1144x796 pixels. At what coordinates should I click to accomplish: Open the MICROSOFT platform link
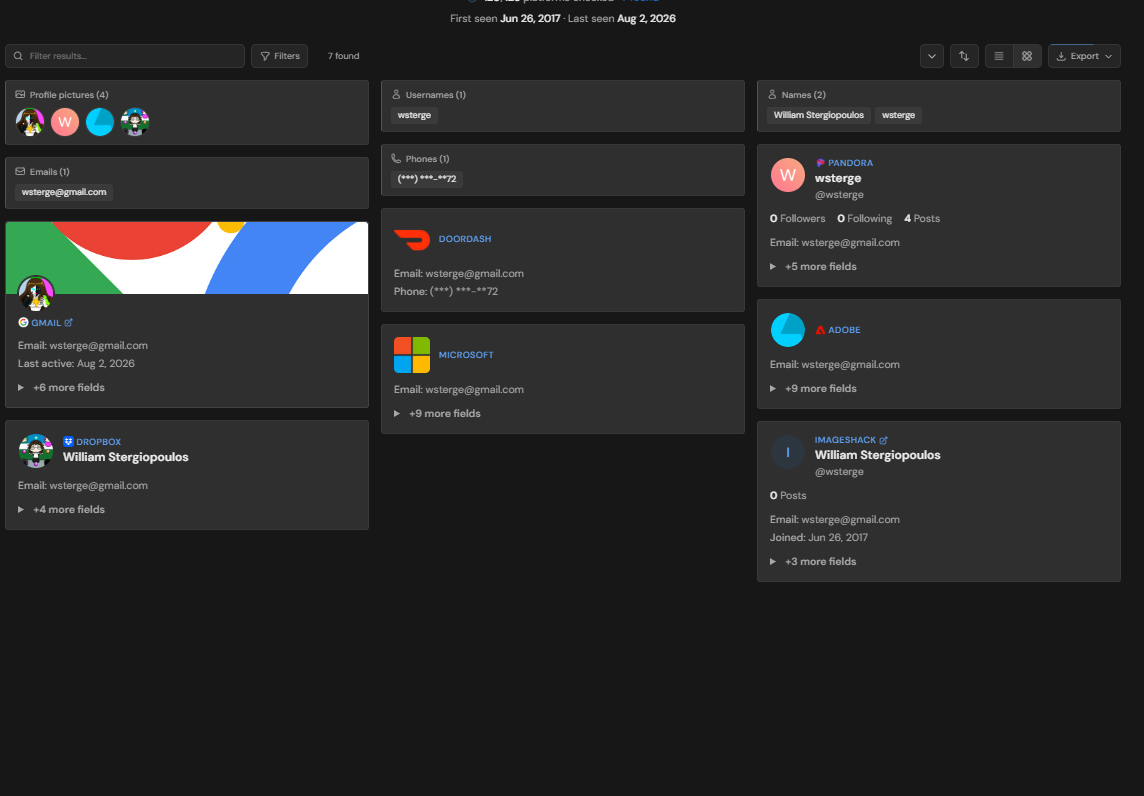point(466,355)
